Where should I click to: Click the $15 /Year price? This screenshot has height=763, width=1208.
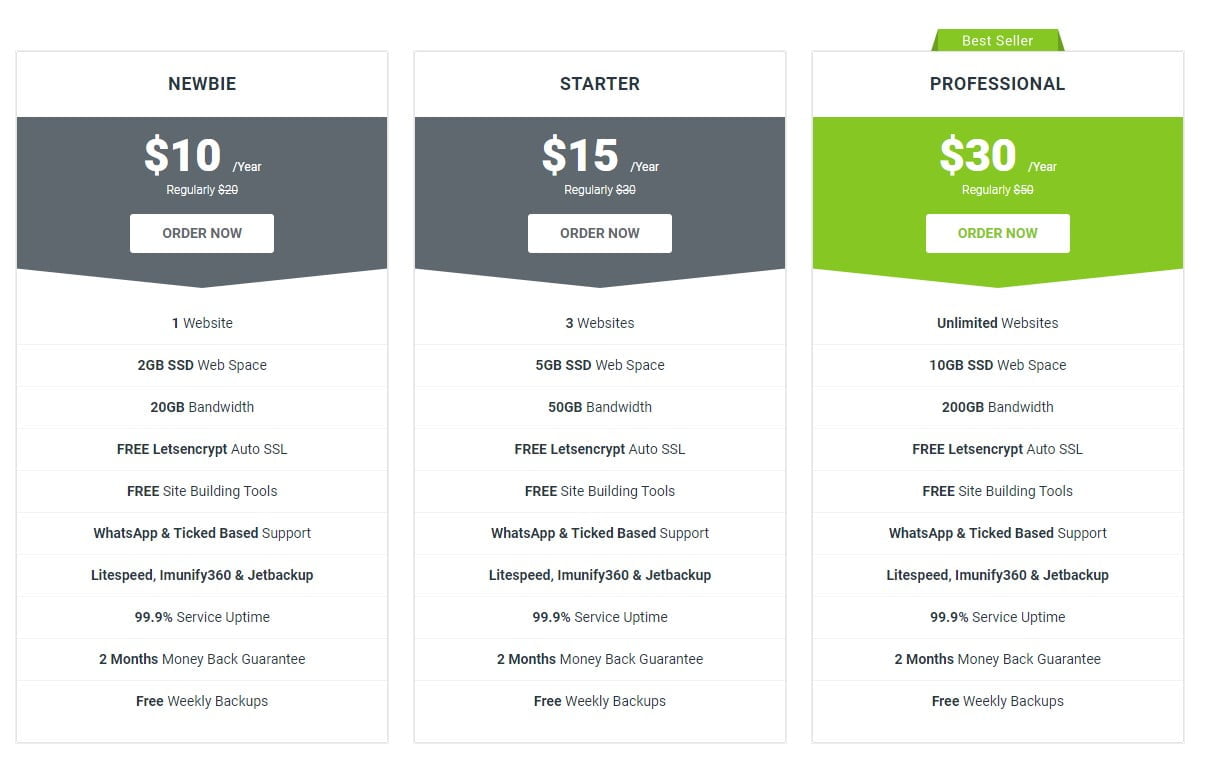tap(600, 156)
